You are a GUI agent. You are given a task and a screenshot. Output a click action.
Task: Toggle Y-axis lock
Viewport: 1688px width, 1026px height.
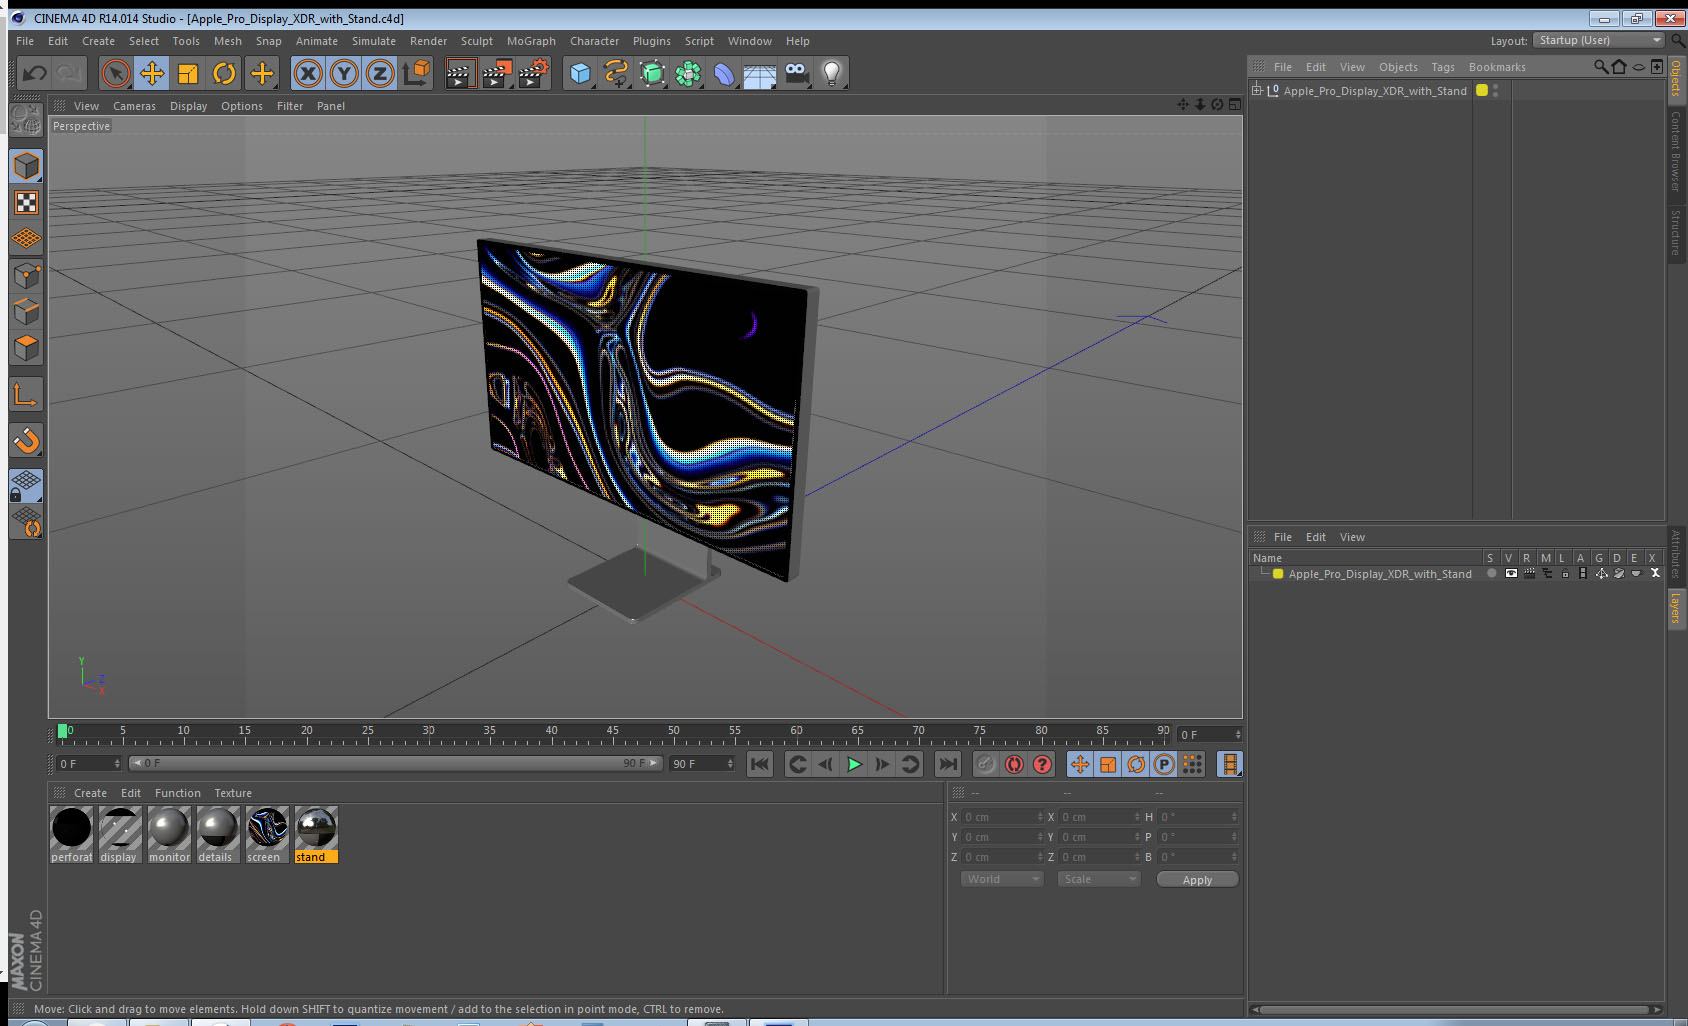click(344, 73)
